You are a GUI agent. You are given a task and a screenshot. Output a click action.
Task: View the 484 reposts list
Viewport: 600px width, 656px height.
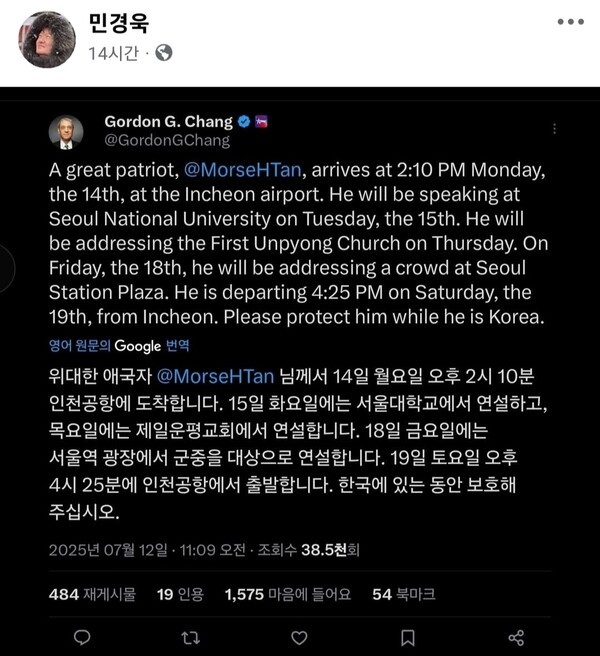94,594
